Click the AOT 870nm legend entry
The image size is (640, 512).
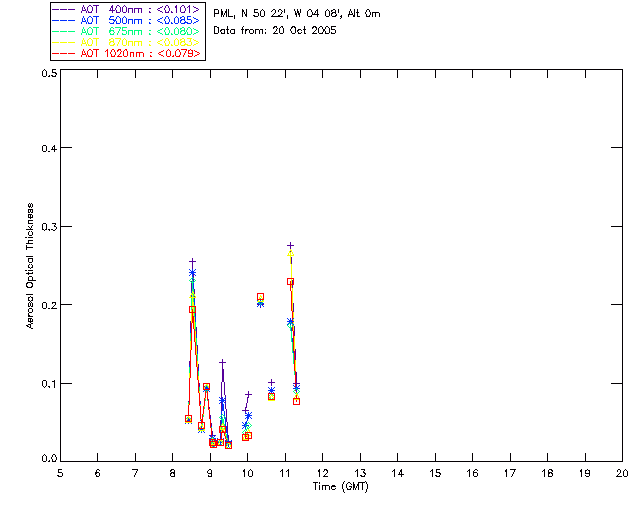point(127,42)
